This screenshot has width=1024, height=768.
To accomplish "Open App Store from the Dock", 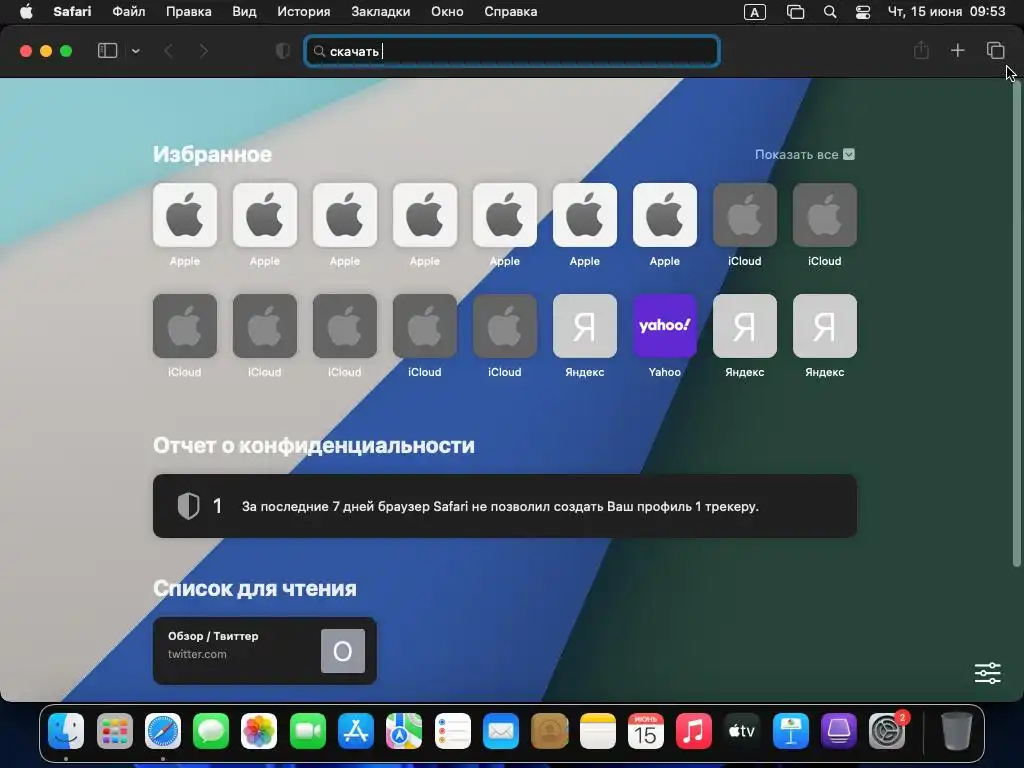I will (x=356, y=731).
